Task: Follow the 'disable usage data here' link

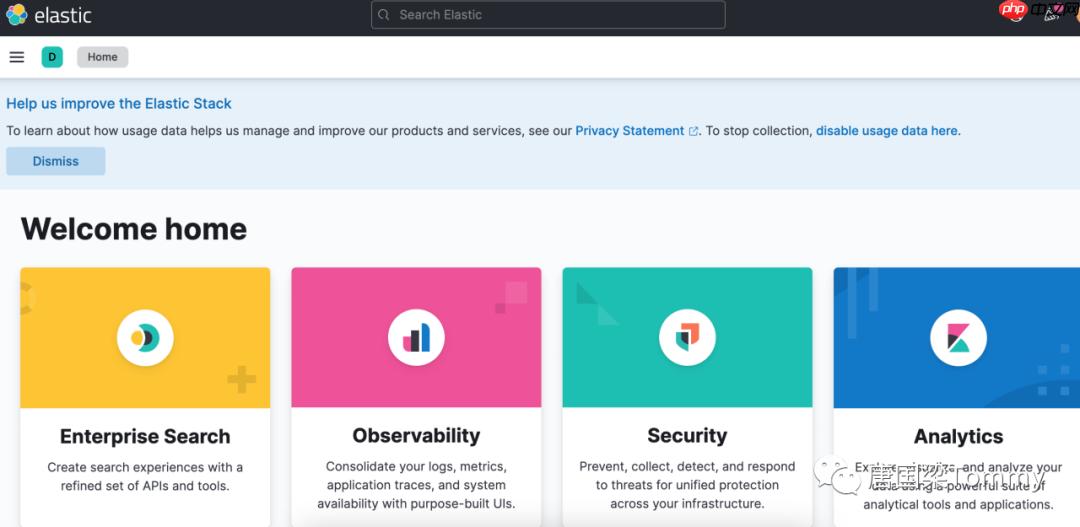Action: [x=886, y=131]
